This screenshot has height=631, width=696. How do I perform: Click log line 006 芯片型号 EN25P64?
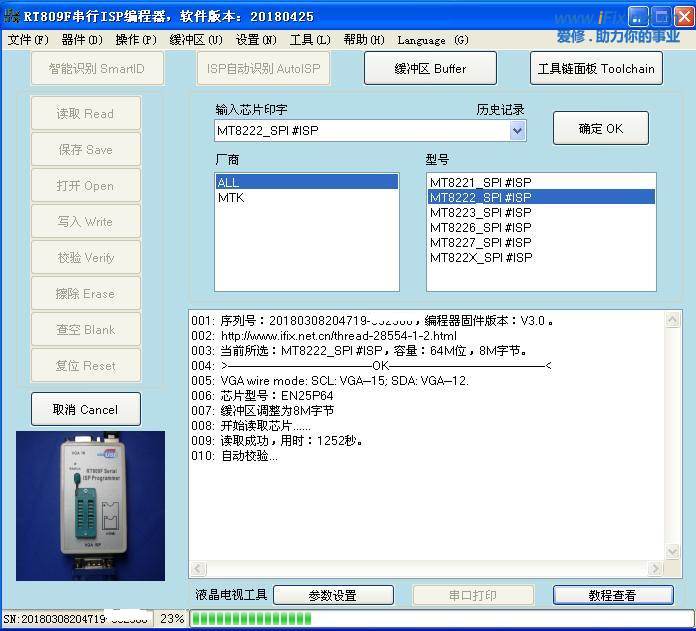pos(262,396)
